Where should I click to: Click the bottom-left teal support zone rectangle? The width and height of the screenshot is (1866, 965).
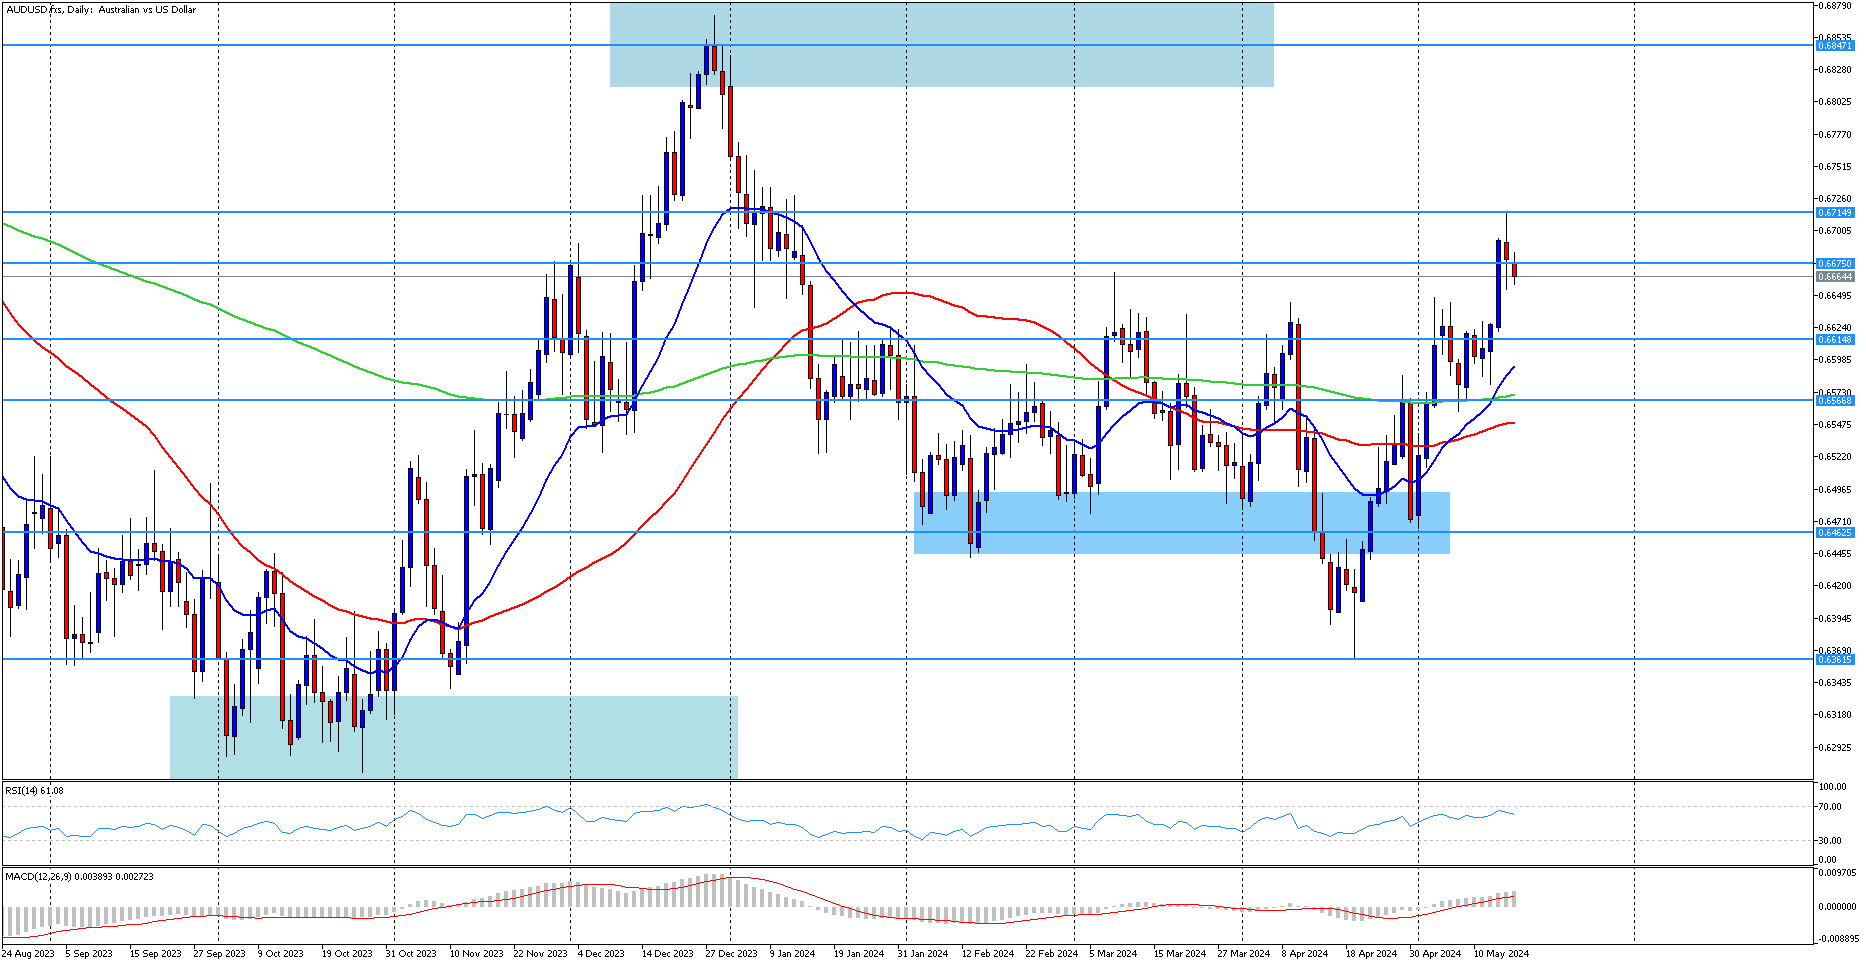[x=454, y=737]
